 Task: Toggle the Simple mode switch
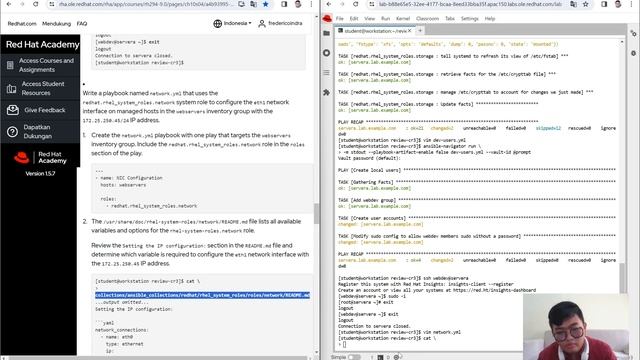[x=354, y=357]
